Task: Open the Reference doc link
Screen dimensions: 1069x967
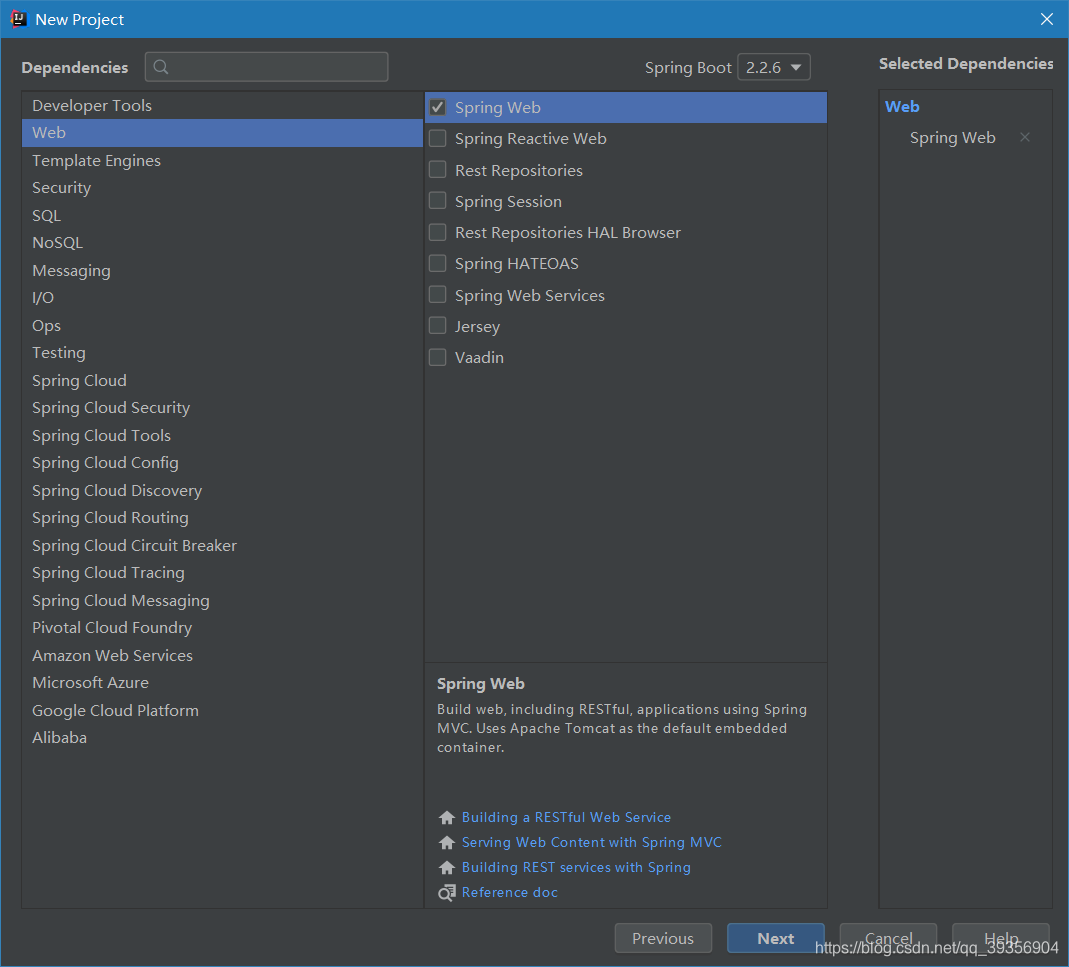Action: tap(509, 893)
